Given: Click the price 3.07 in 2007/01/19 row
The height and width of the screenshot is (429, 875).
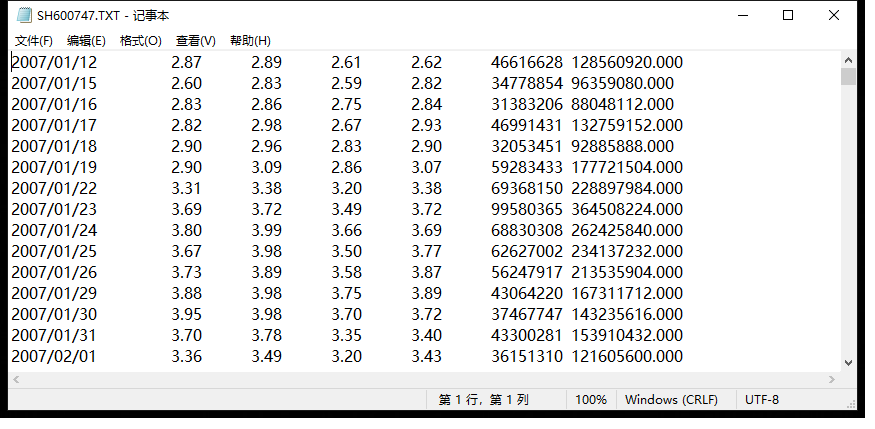Looking at the screenshot, I should (x=426, y=167).
